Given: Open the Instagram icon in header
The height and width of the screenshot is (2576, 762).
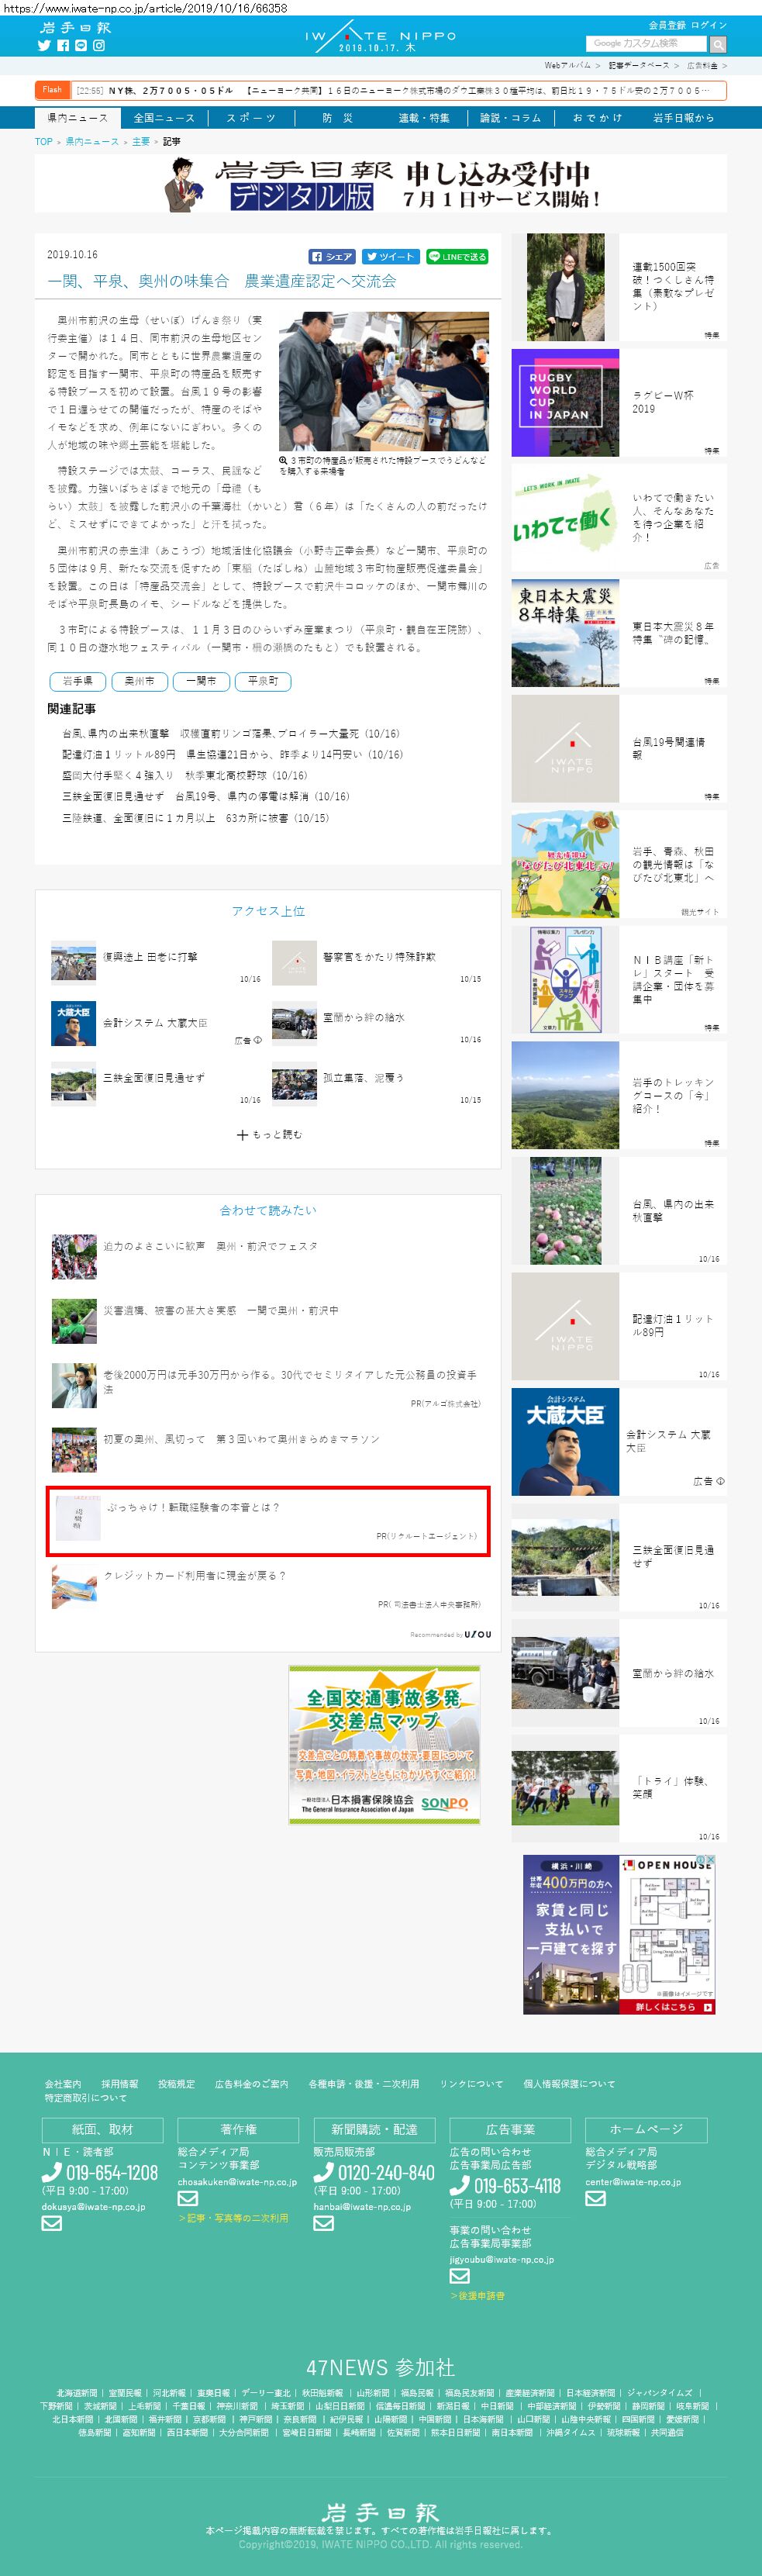Looking at the screenshot, I should (99, 45).
